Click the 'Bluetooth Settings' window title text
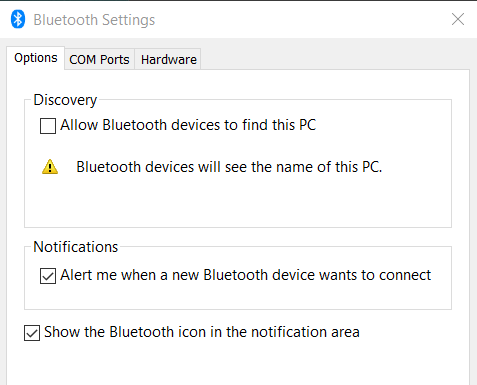The width and height of the screenshot is (477, 385). pos(94,20)
